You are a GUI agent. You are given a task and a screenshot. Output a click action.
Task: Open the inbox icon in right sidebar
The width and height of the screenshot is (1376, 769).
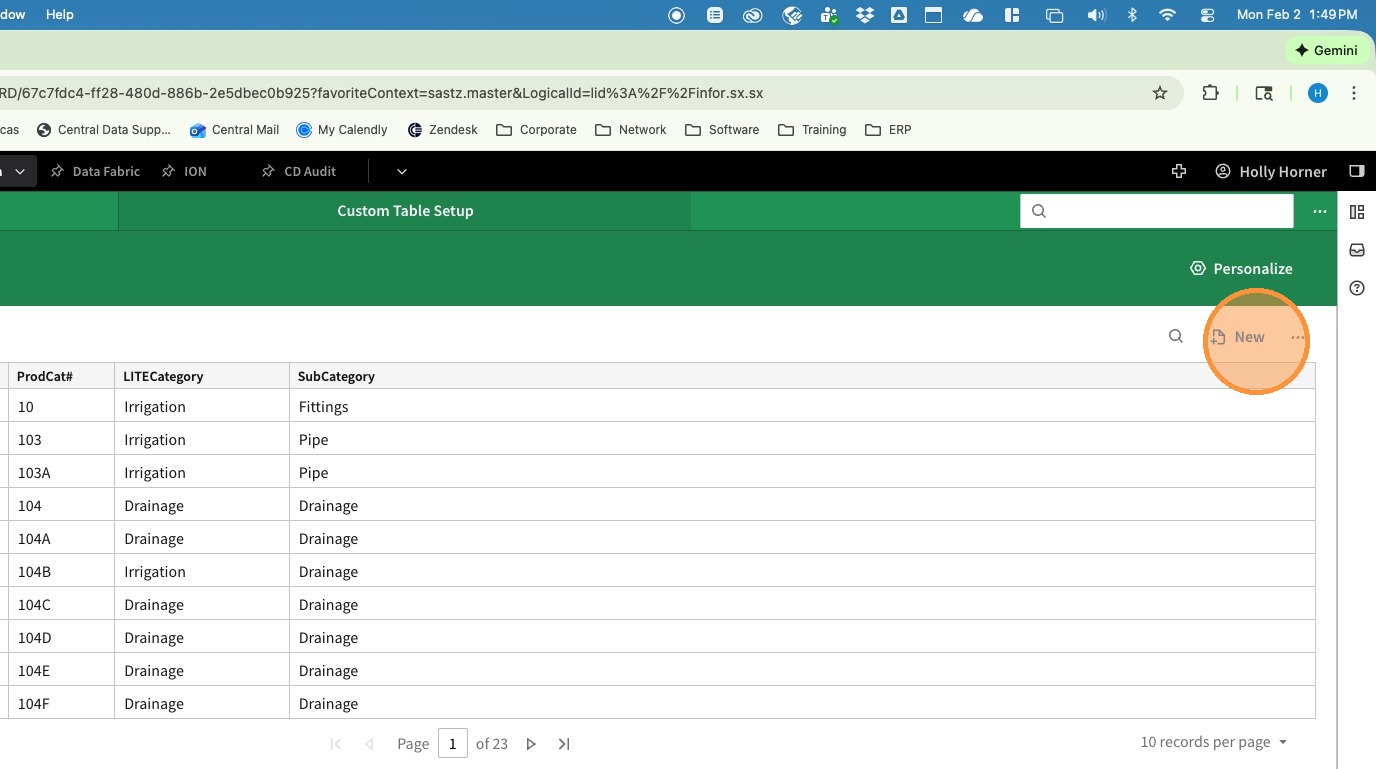pos(1357,250)
